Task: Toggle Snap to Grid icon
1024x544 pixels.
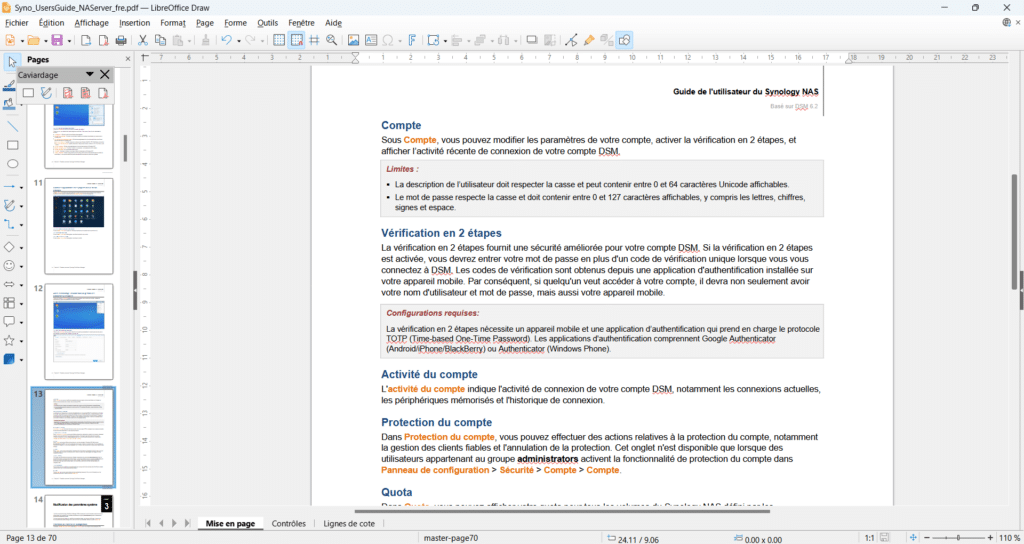Action: point(296,40)
